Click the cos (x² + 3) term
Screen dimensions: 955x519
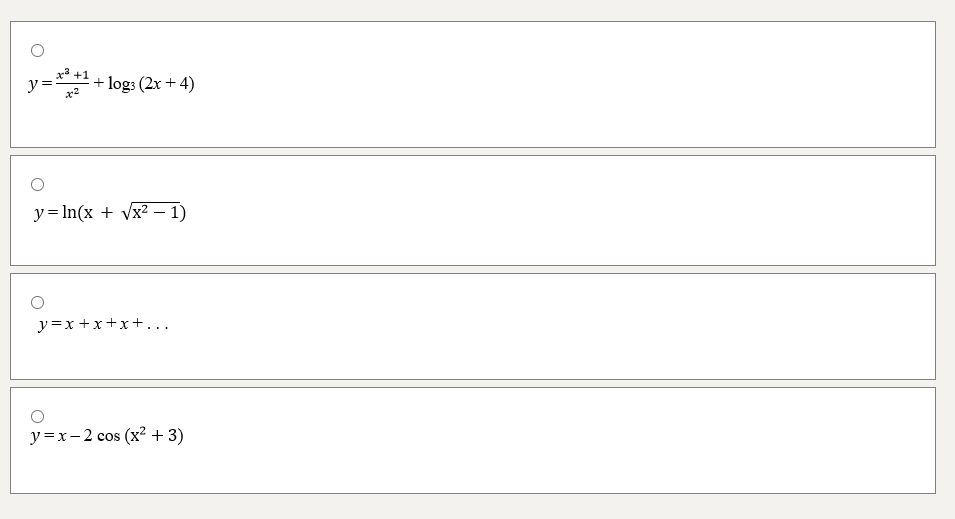point(140,436)
